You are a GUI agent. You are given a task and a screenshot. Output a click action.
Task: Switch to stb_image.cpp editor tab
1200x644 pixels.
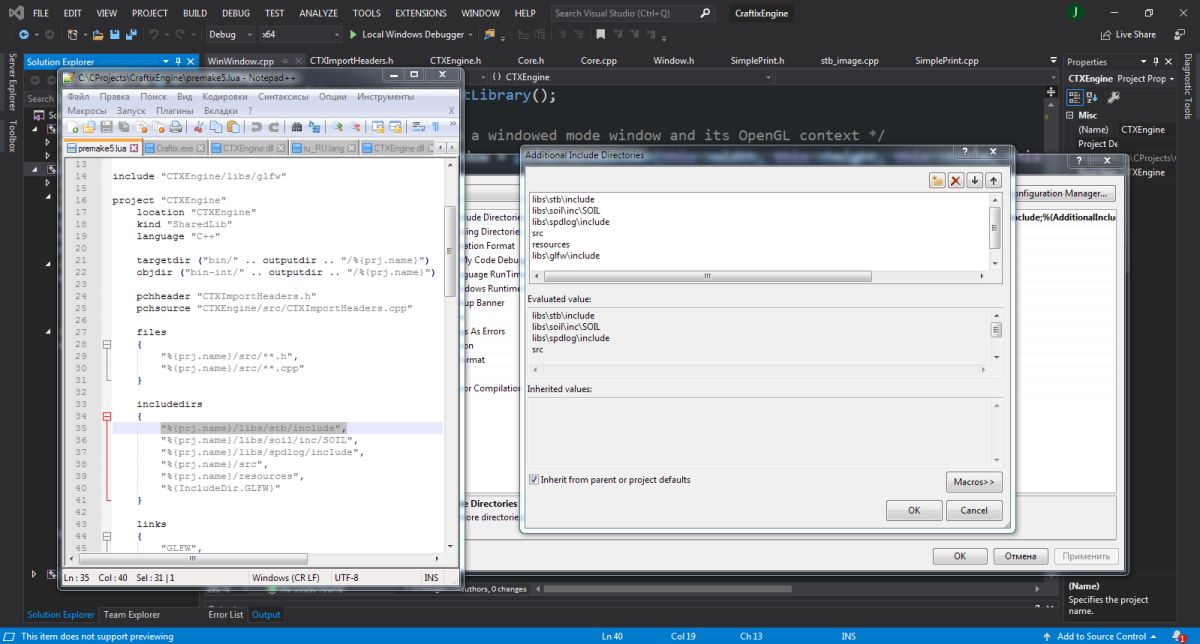(849, 61)
